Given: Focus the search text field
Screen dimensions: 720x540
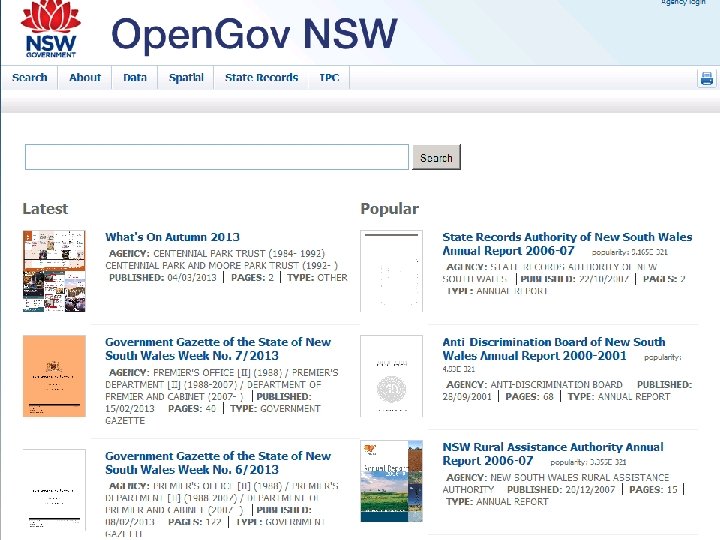Looking at the screenshot, I should tap(217, 157).
